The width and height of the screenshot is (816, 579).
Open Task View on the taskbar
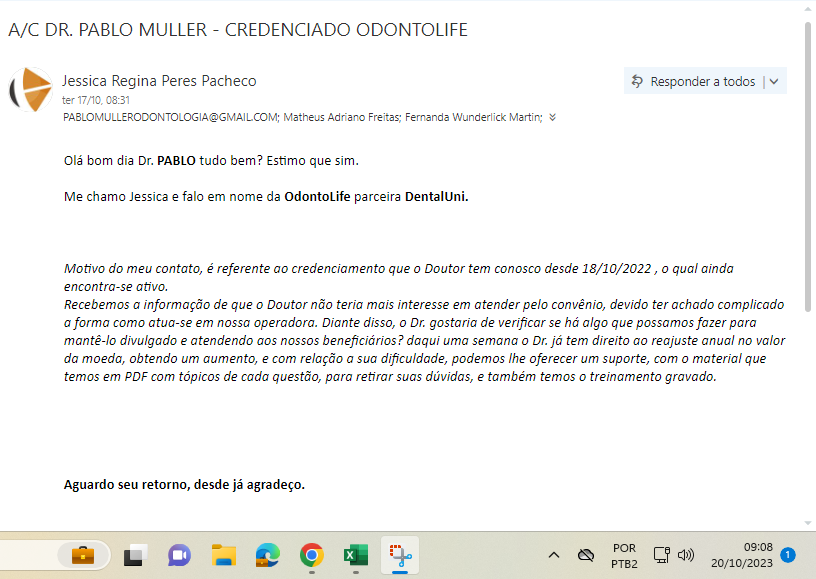pos(135,555)
